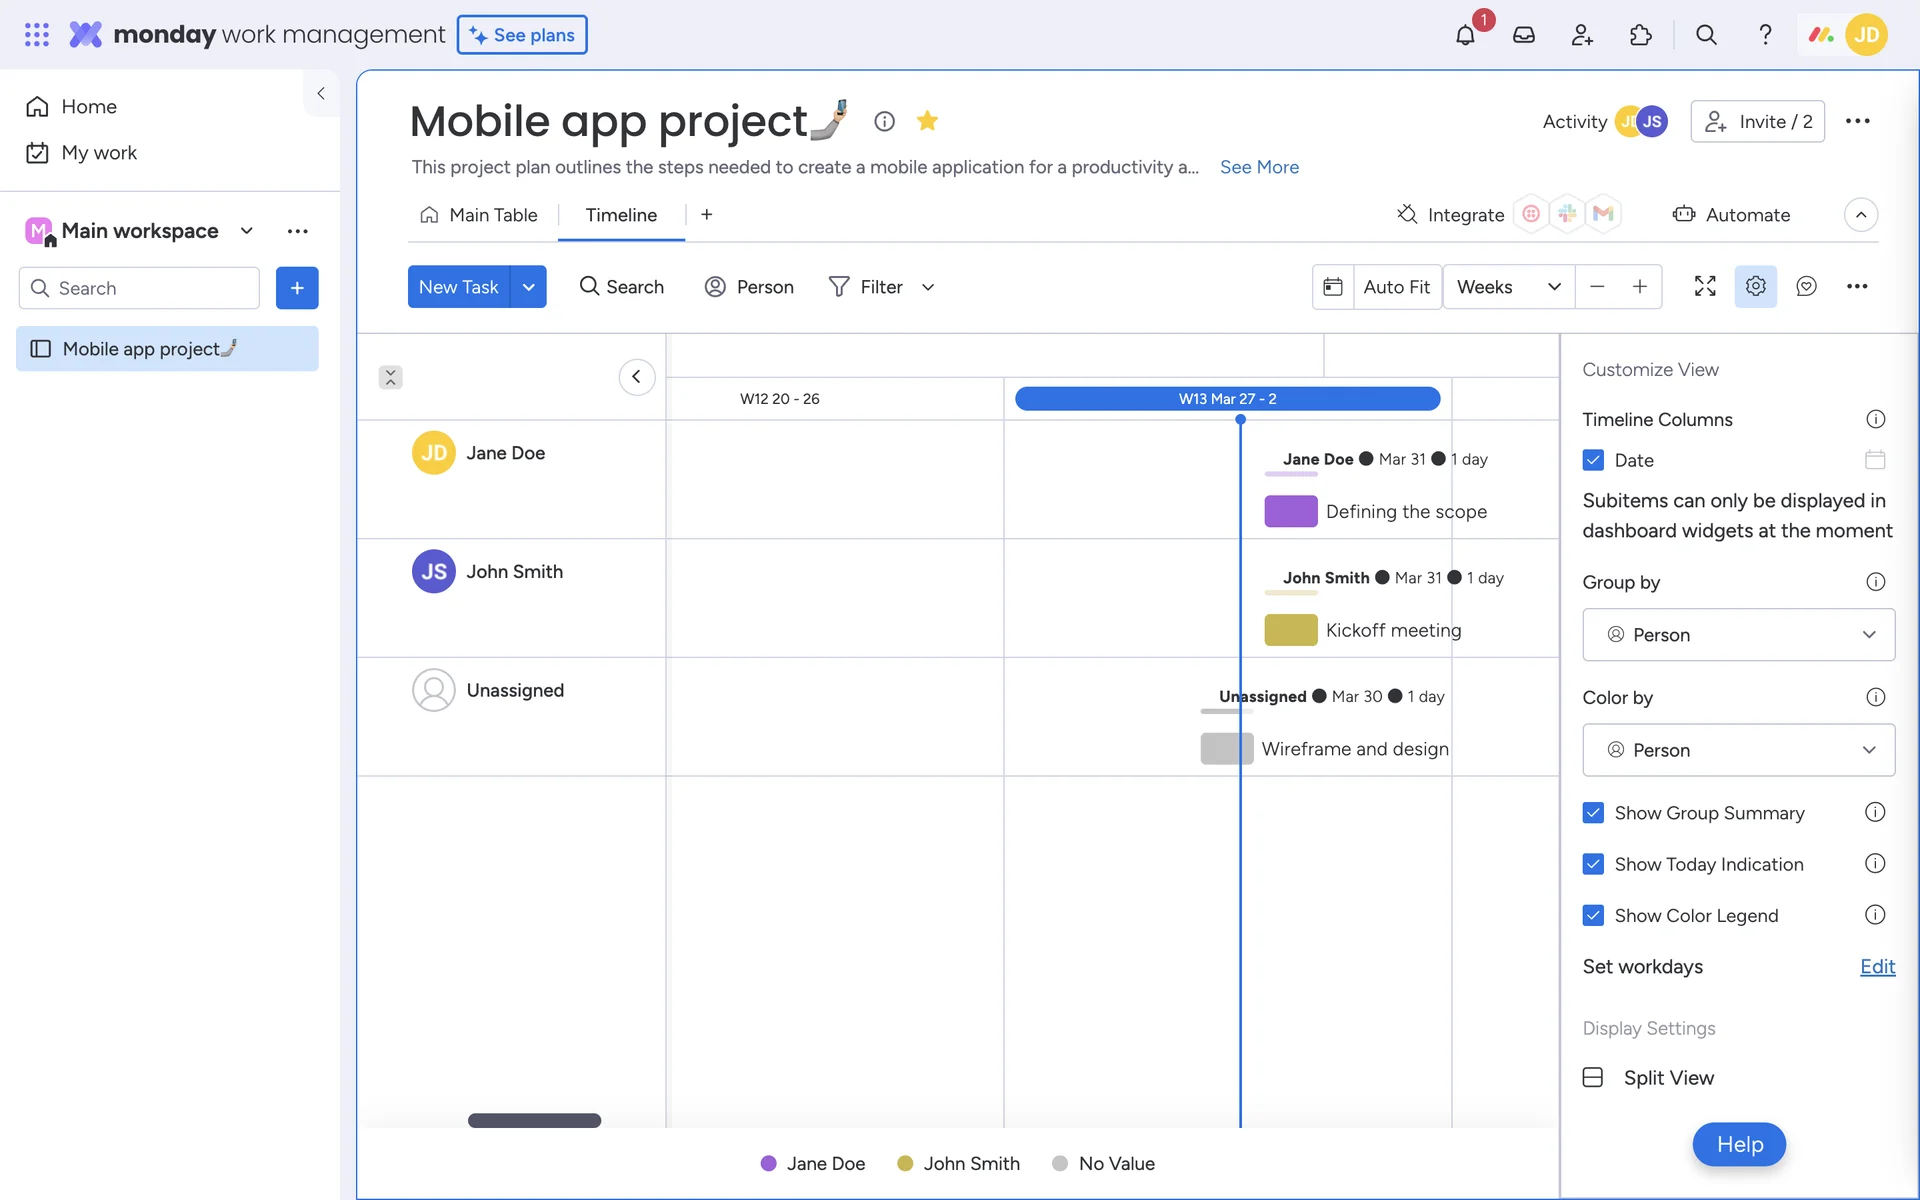Favorite the board with the star icon
1920x1200 pixels.
[927, 121]
